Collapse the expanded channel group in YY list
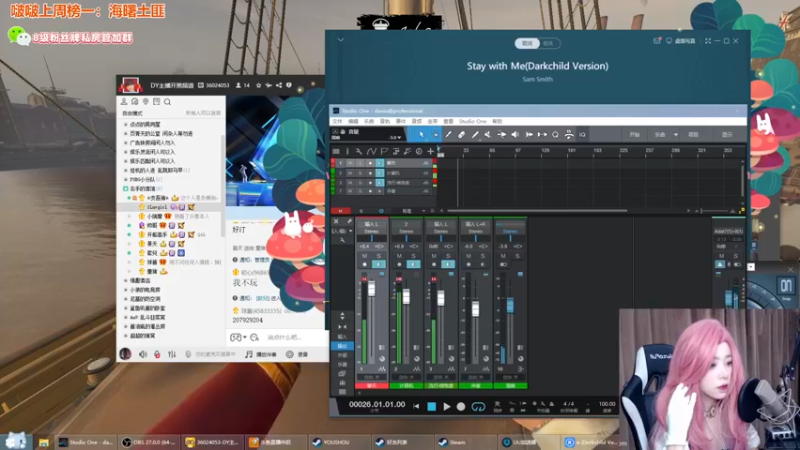The height and width of the screenshot is (450, 800). (x=126, y=189)
